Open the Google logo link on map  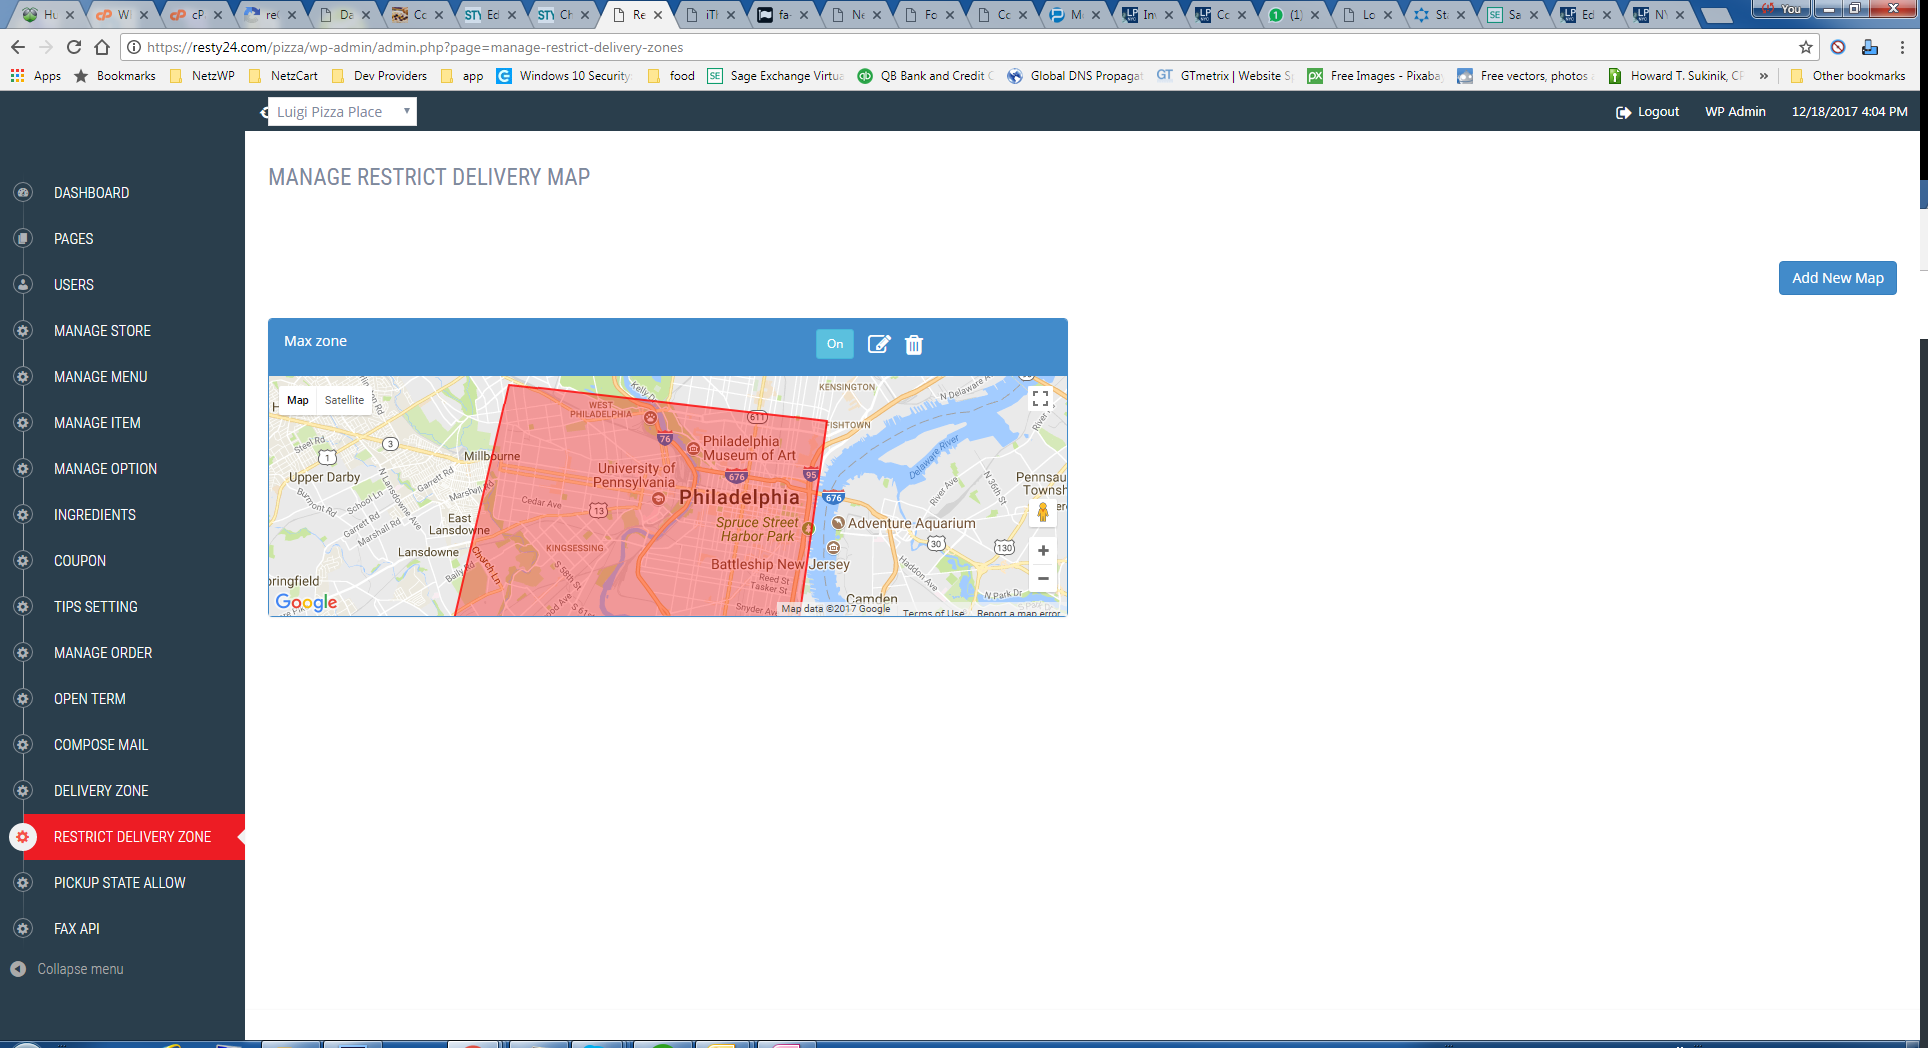click(x=306, y=602)
